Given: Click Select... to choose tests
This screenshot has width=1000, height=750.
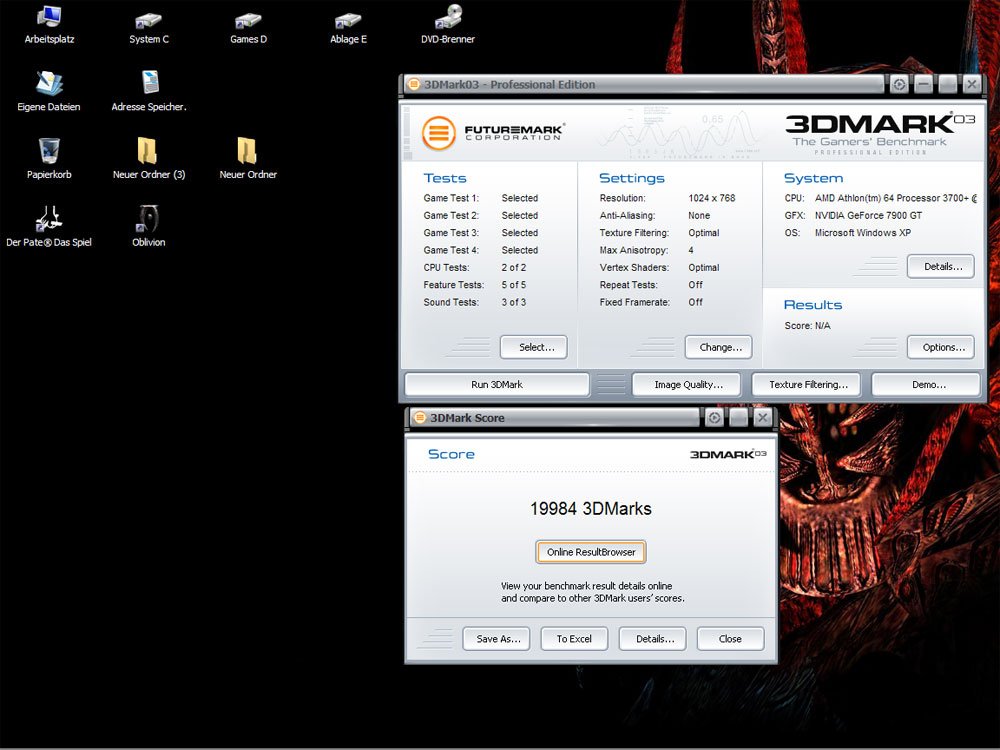Looking at the screenshot, I should (x=534, y=348).
